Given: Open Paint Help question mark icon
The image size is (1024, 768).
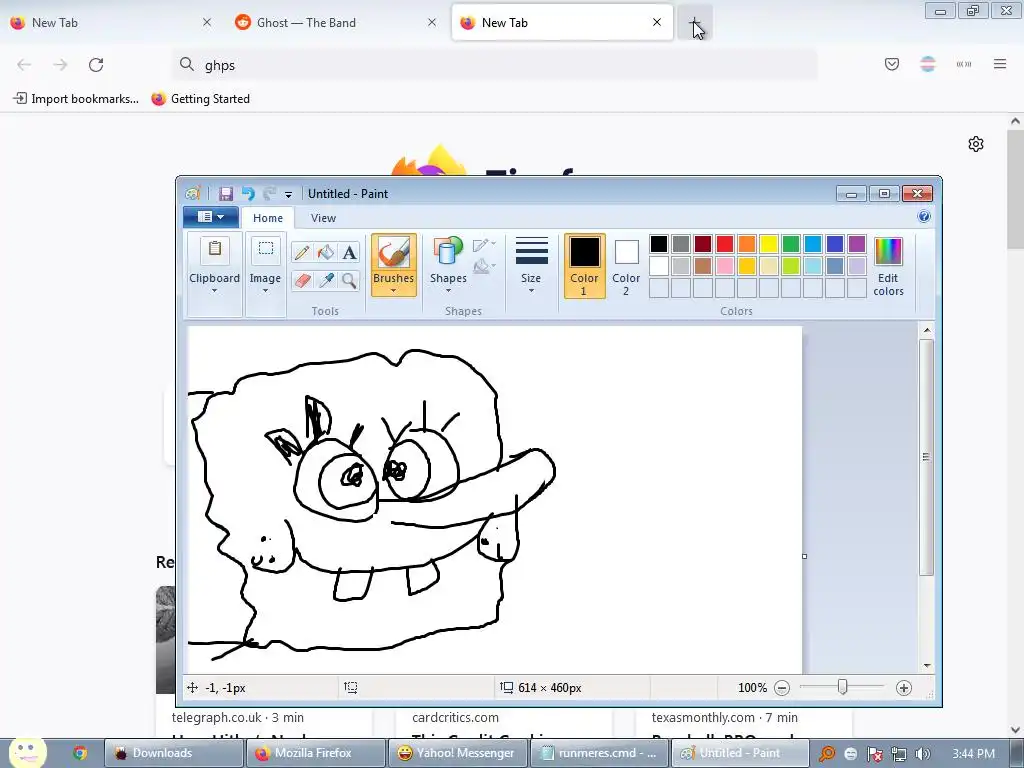Looking at the screenshot, I should tap(923, 217).
